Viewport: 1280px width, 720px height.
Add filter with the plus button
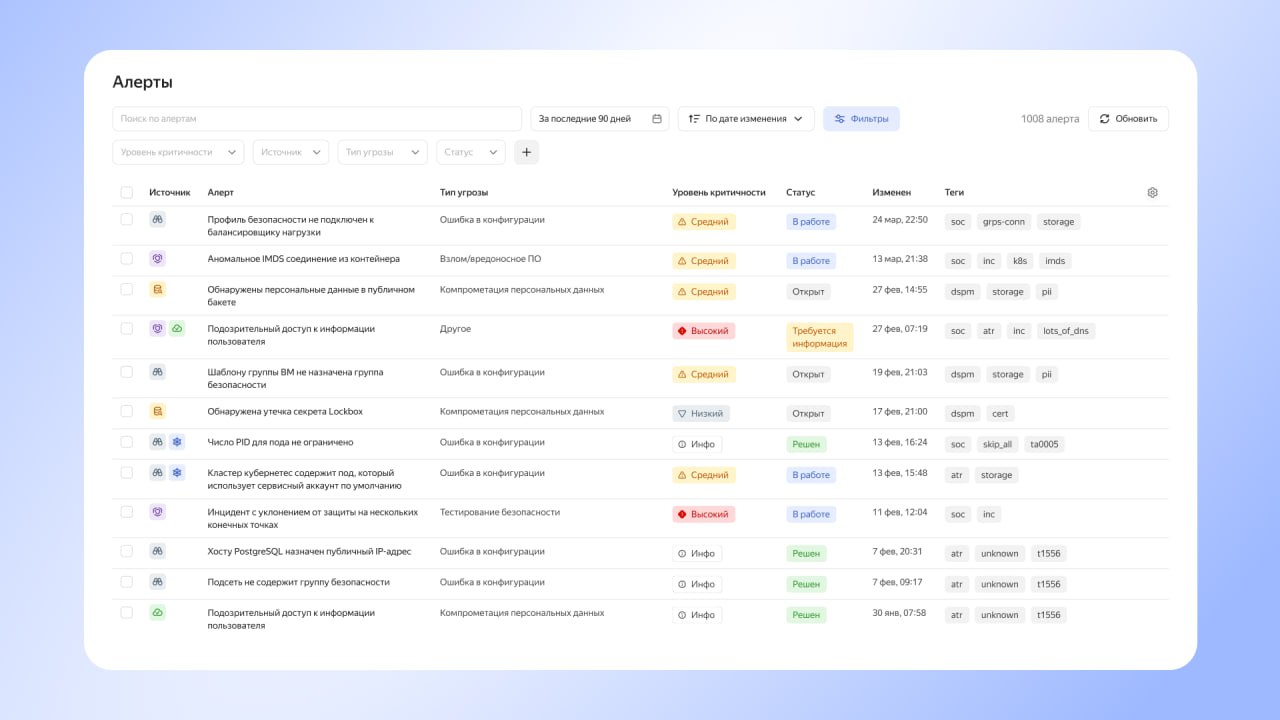click(526, 152)
